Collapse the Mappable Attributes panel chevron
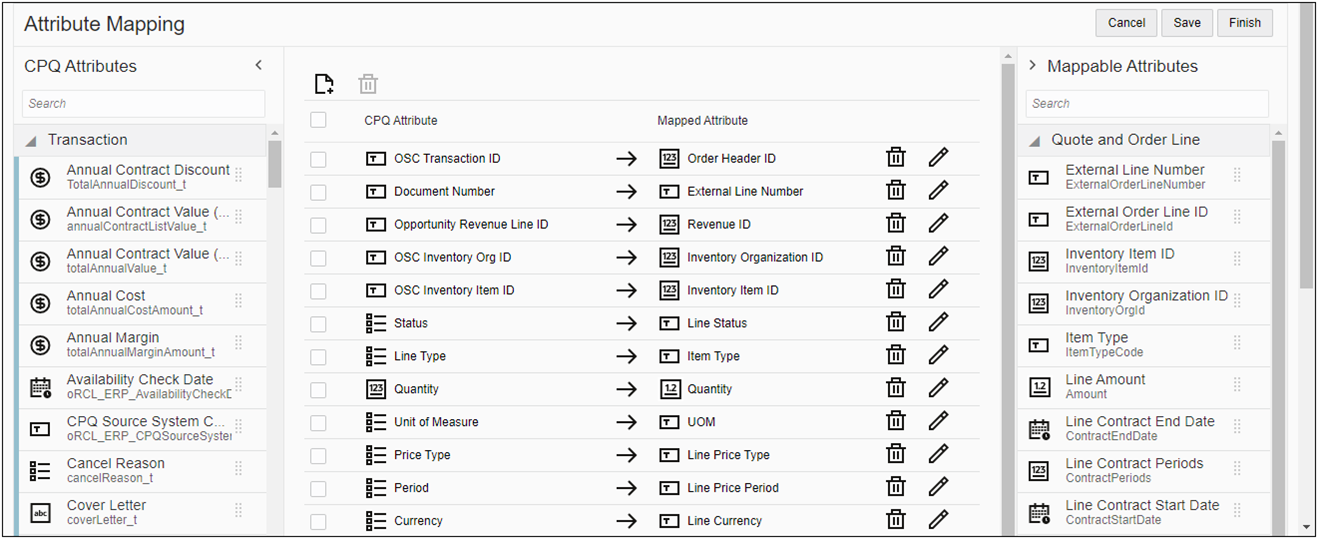 point(1032,65)
